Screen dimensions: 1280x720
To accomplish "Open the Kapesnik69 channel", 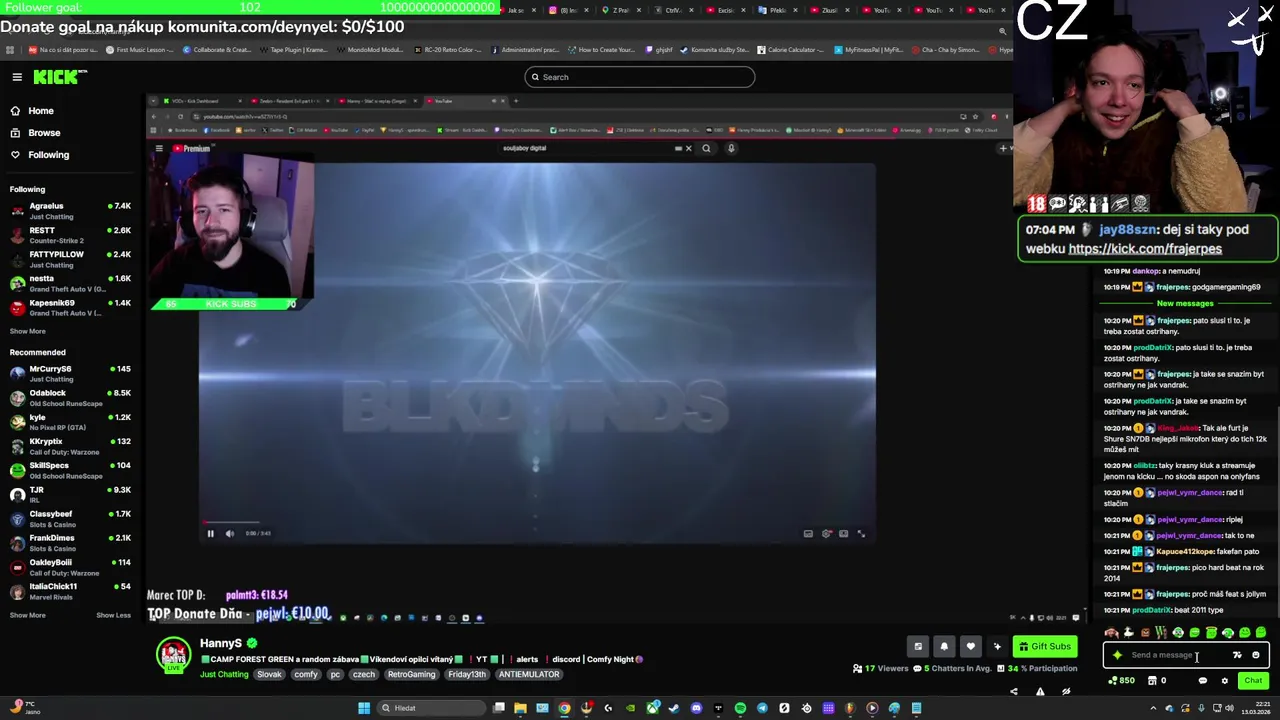I will click(x=70, y=307).
